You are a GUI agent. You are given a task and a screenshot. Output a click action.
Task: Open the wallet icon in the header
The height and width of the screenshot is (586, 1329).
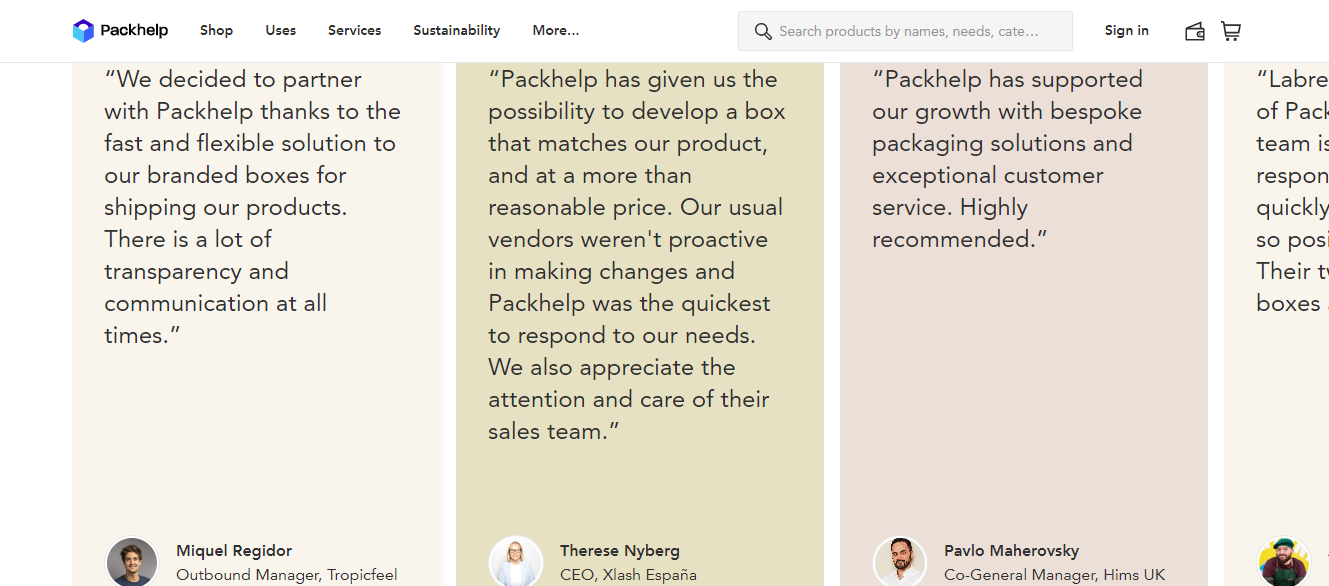(1194, 31)
